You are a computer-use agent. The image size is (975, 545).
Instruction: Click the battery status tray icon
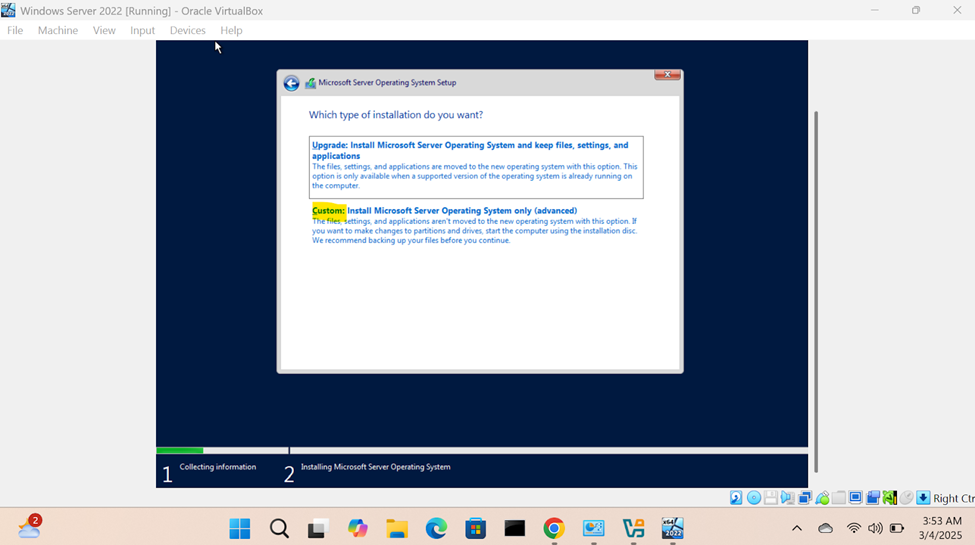pos(897,529)
